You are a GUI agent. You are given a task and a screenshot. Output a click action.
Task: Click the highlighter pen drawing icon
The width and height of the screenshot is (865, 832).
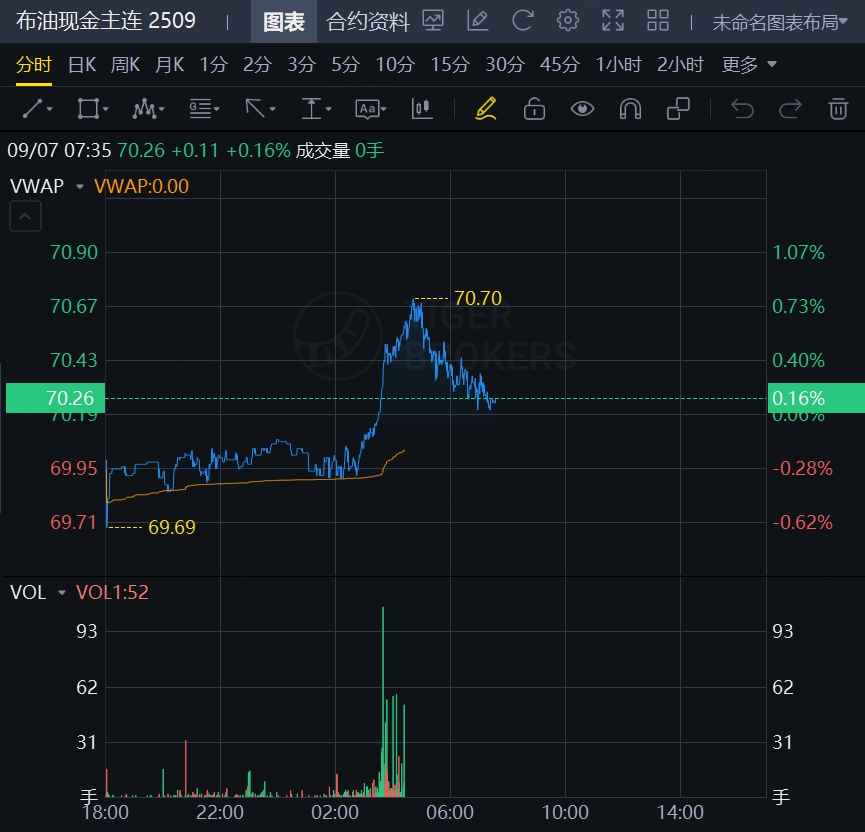486,109
